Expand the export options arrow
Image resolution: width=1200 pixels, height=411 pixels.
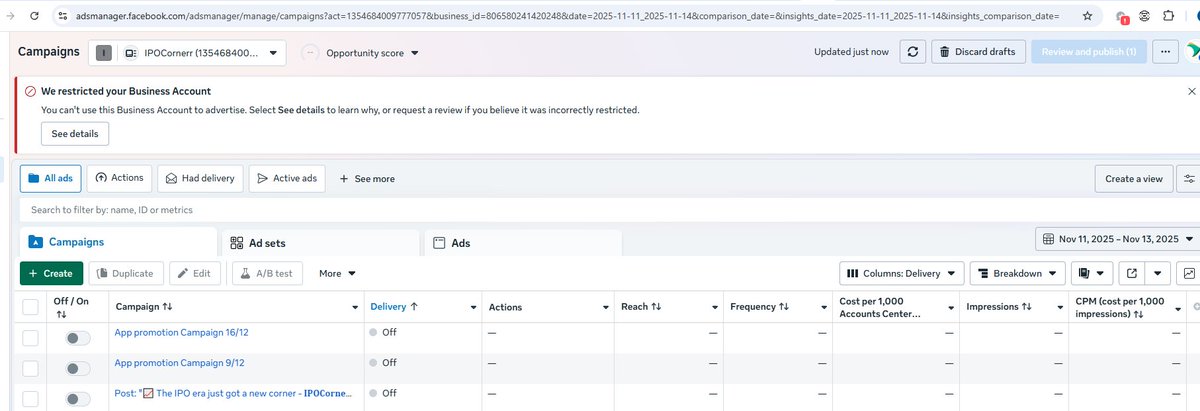coord(1158,273)
